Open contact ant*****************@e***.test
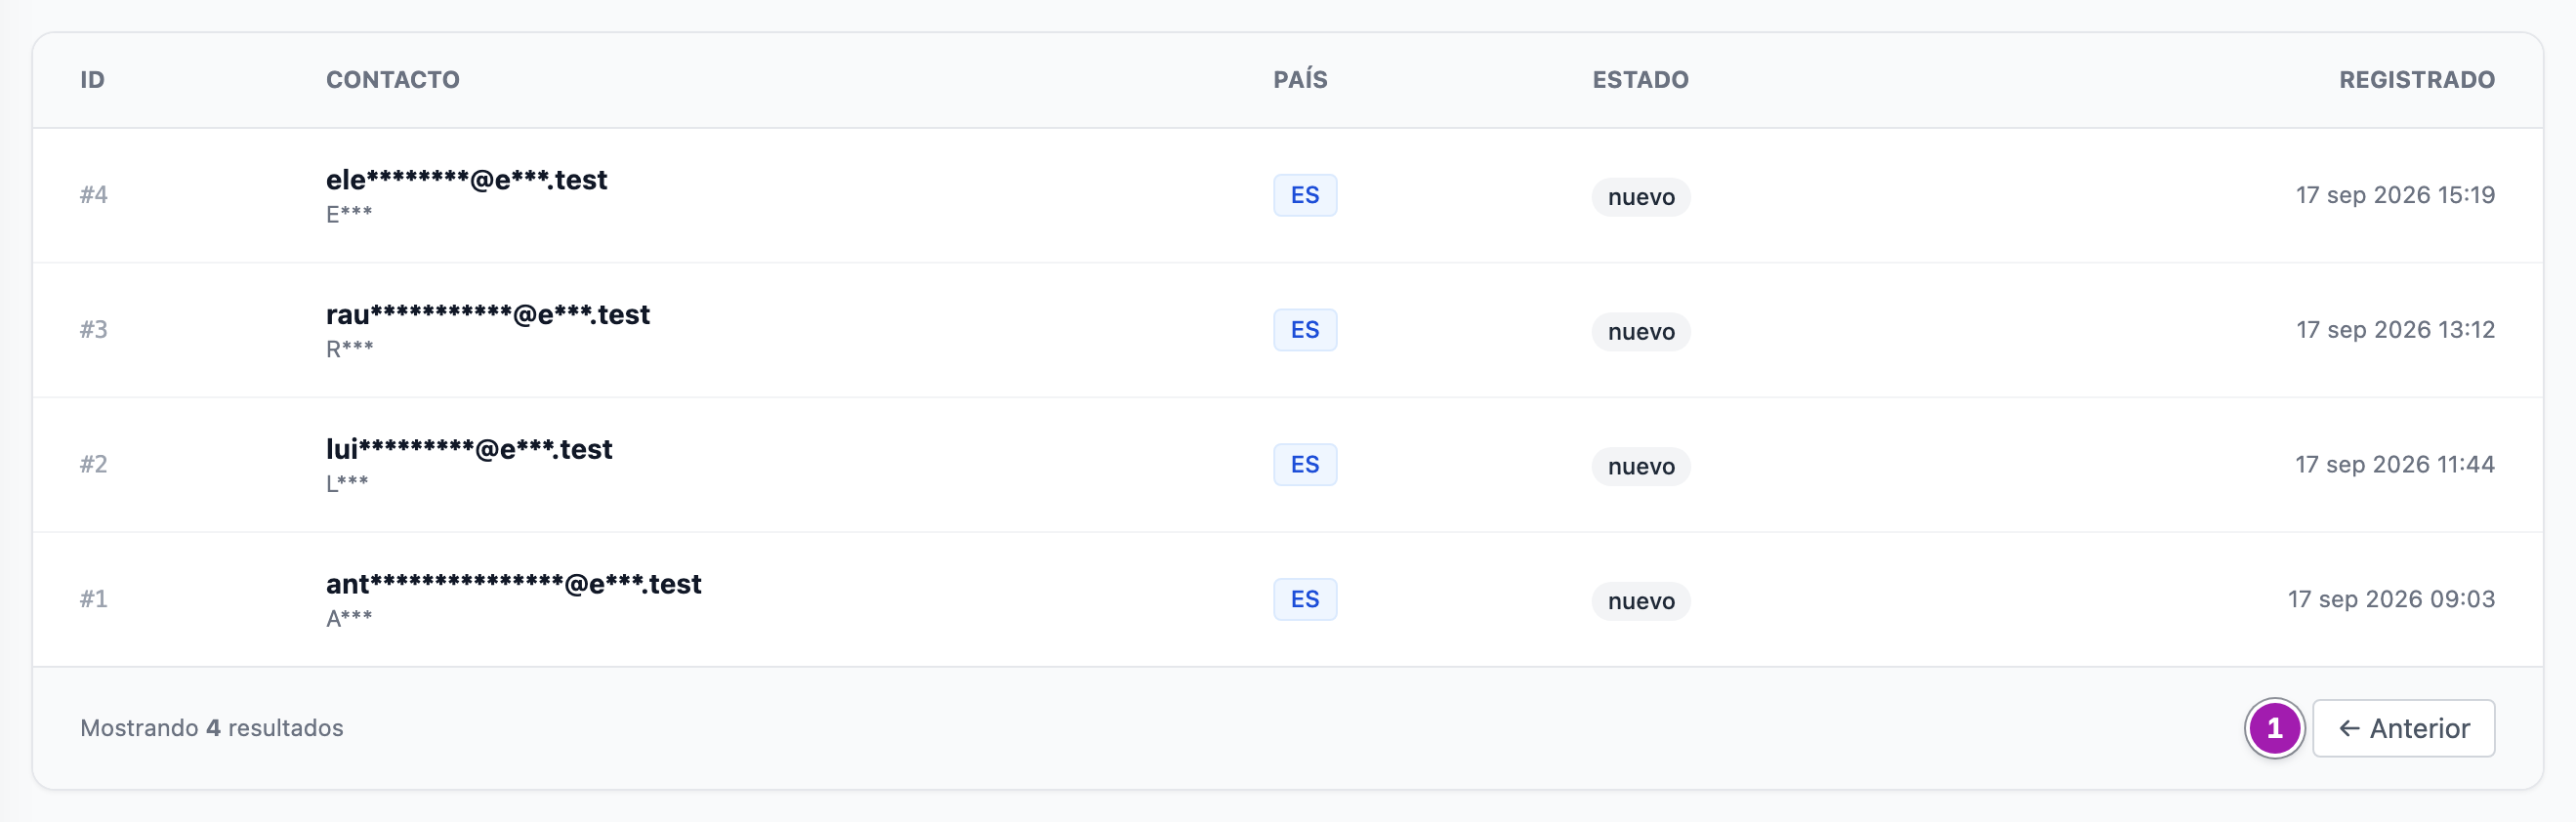This screenshot has width=2576, height=822. pyautogui.click(x=513, y=584)
